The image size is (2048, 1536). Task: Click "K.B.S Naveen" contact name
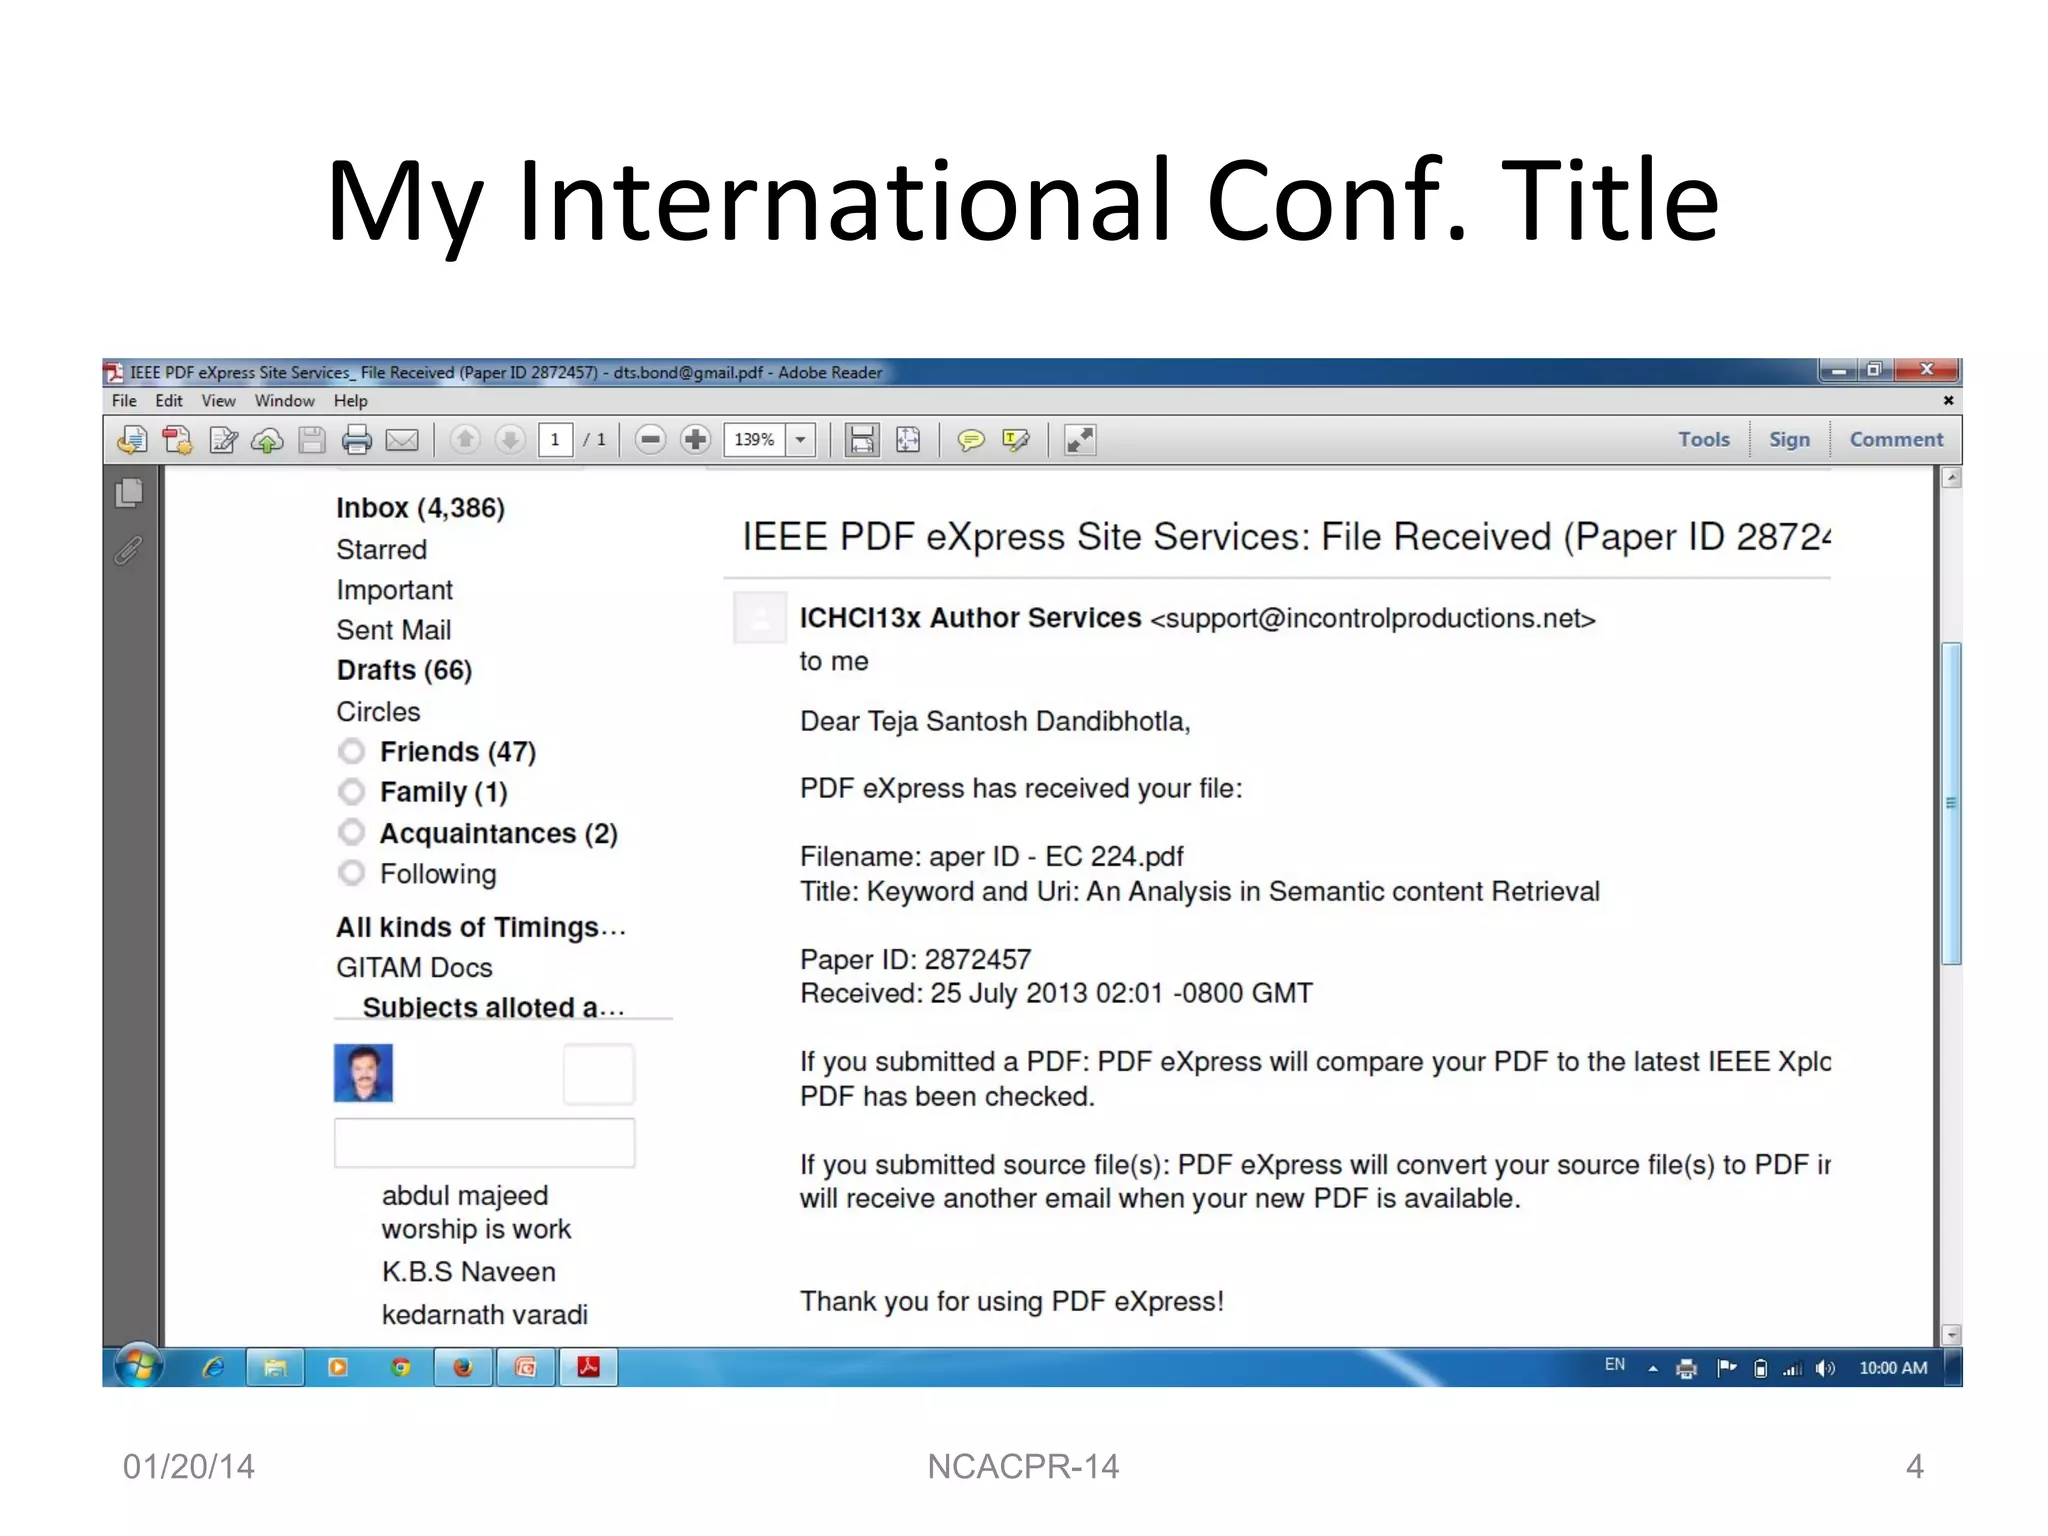coord(468,1272)
